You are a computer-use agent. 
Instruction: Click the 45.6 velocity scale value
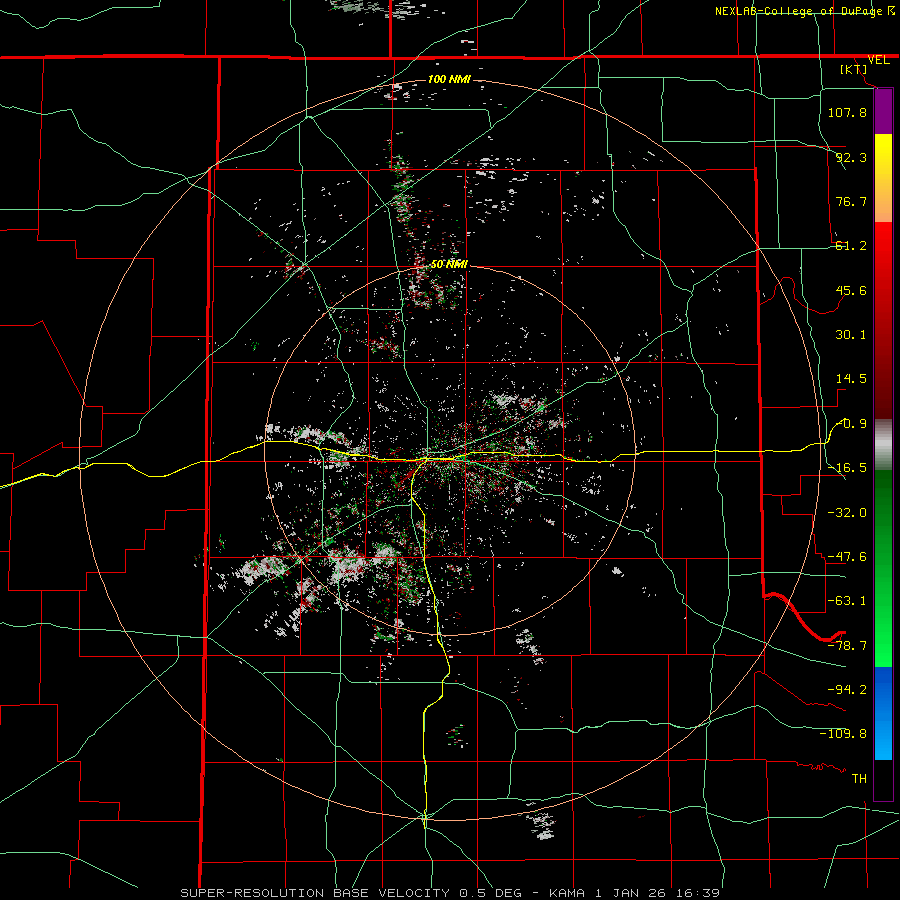pos(851,290)
